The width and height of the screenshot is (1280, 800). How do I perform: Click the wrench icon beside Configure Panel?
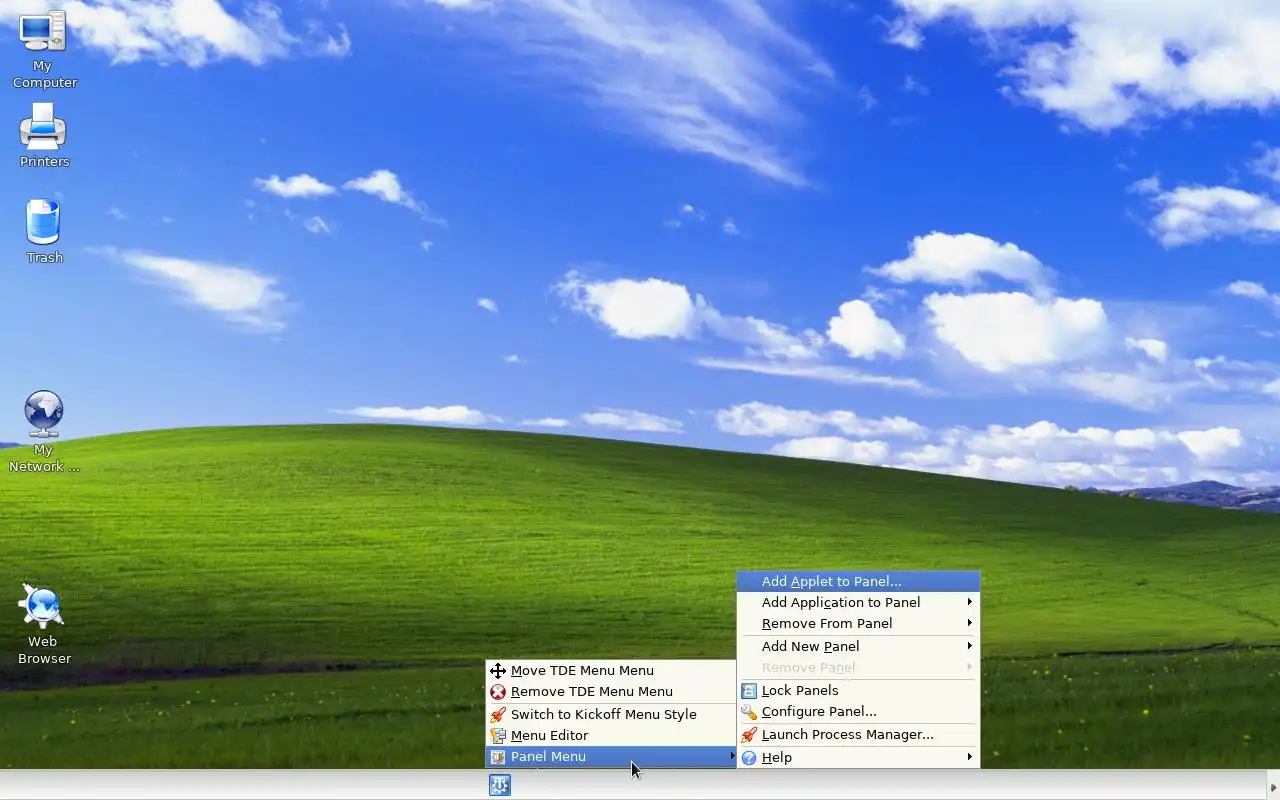[749, 712]
